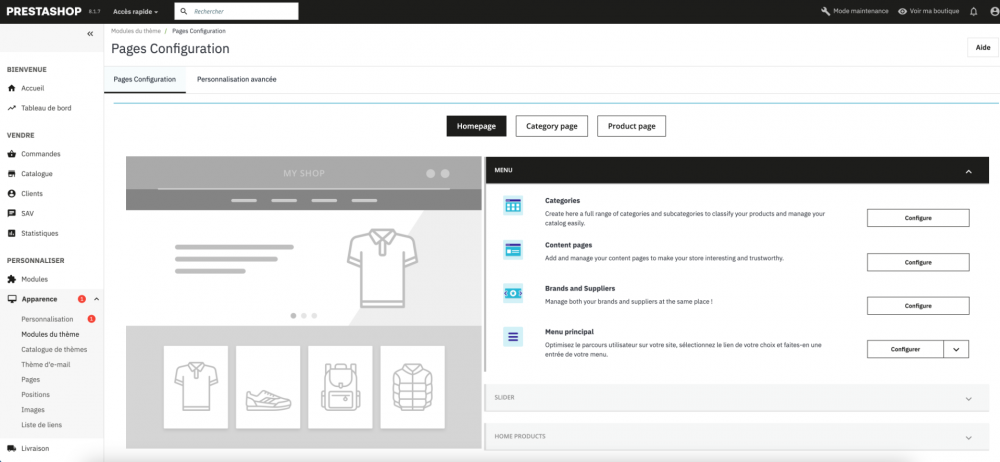Collapse the sidebar using double-chevron icon

(90, 34)
